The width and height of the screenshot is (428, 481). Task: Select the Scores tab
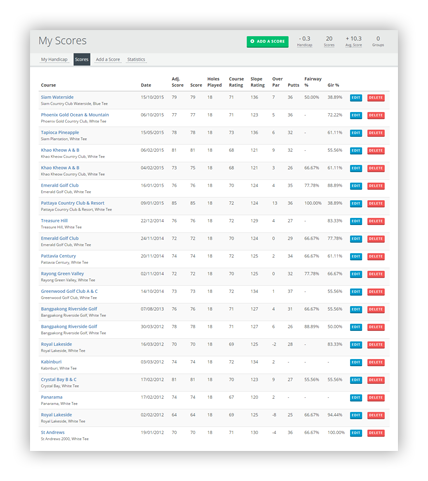coord(82,59)
